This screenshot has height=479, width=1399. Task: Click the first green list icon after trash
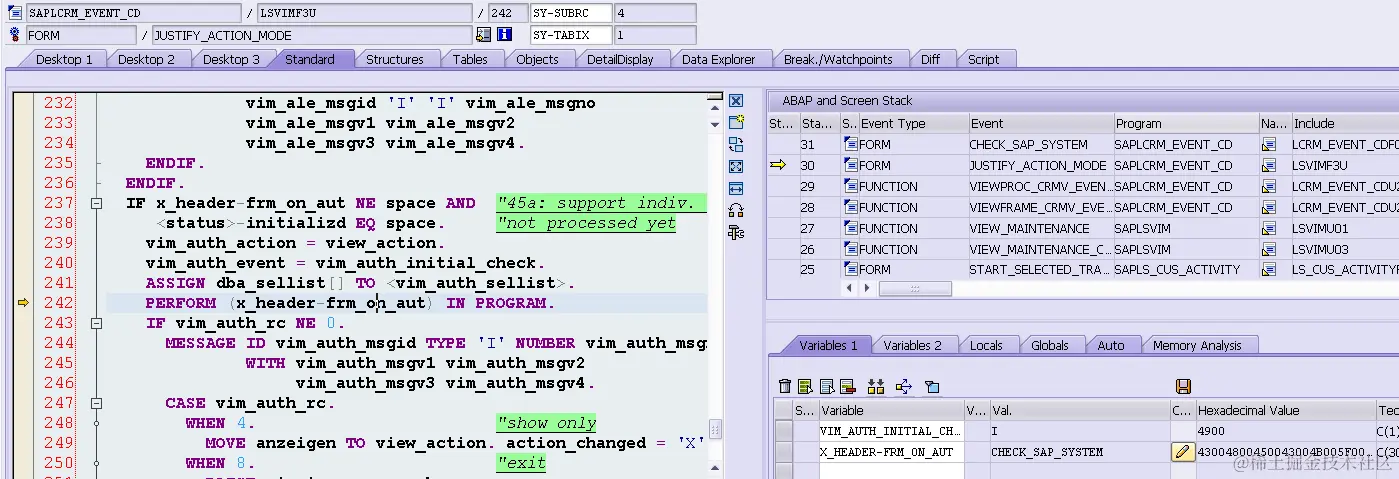805,386
